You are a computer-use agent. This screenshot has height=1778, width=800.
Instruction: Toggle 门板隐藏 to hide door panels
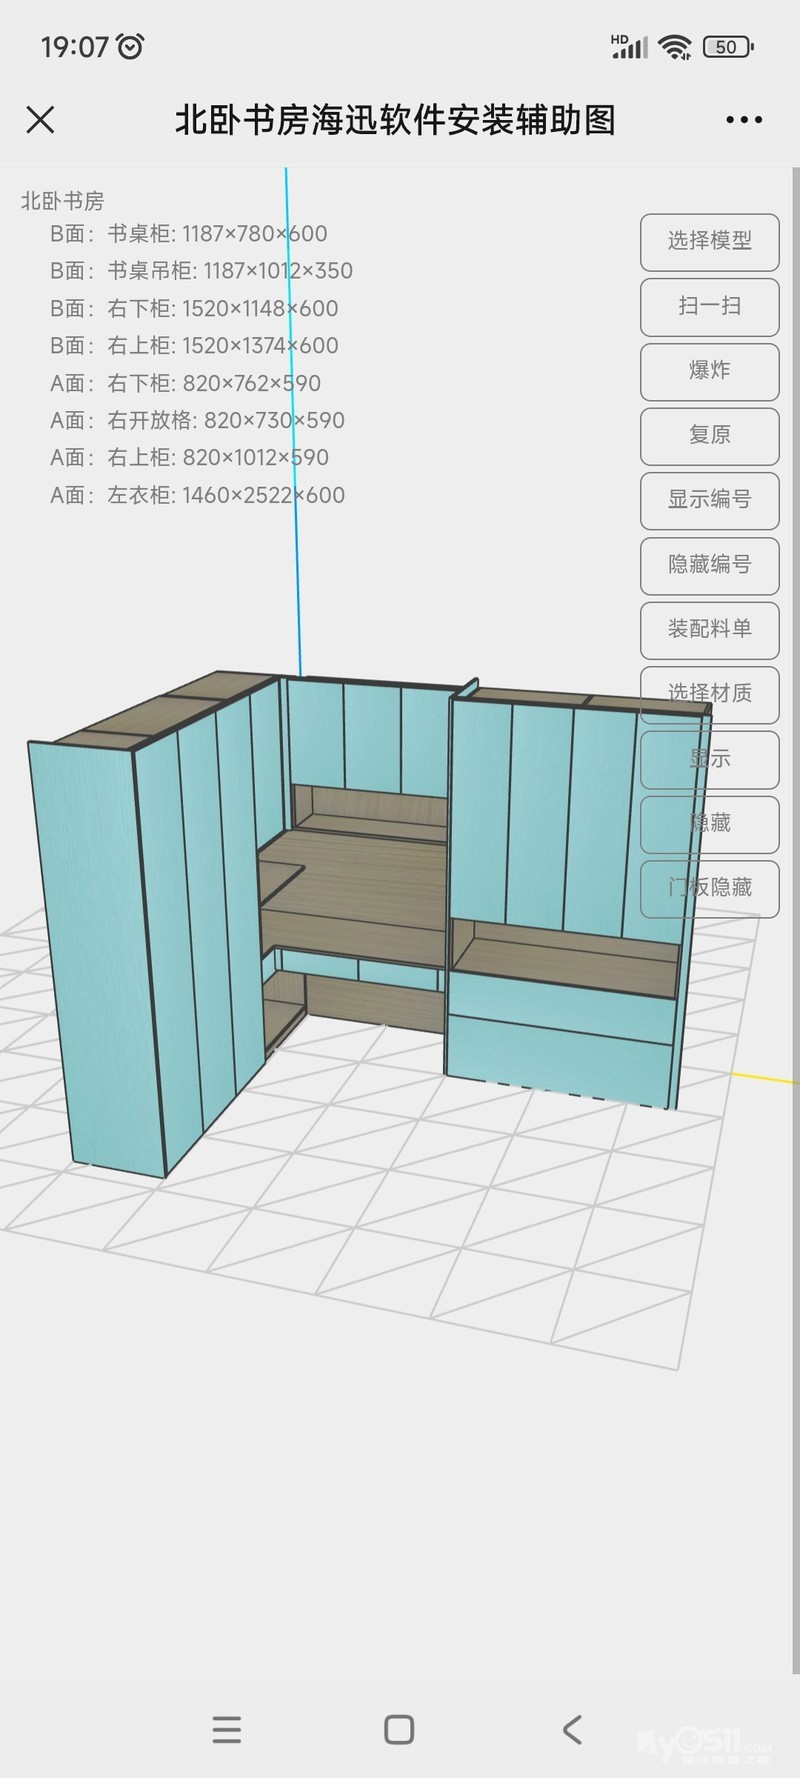(709, 888)
